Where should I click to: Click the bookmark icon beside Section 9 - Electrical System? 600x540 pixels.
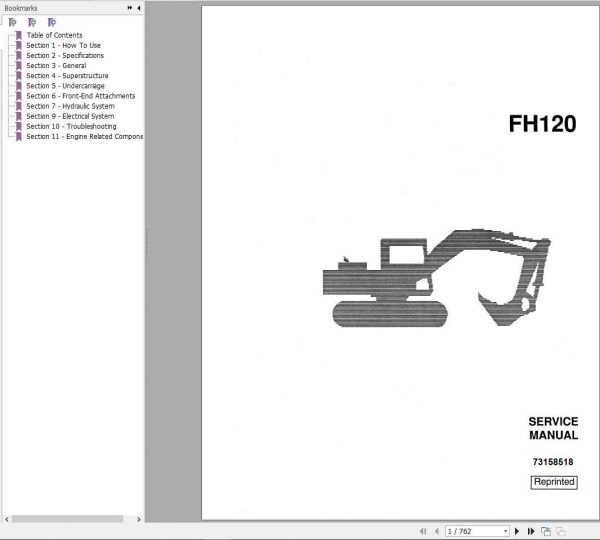[x=19, y=116]
